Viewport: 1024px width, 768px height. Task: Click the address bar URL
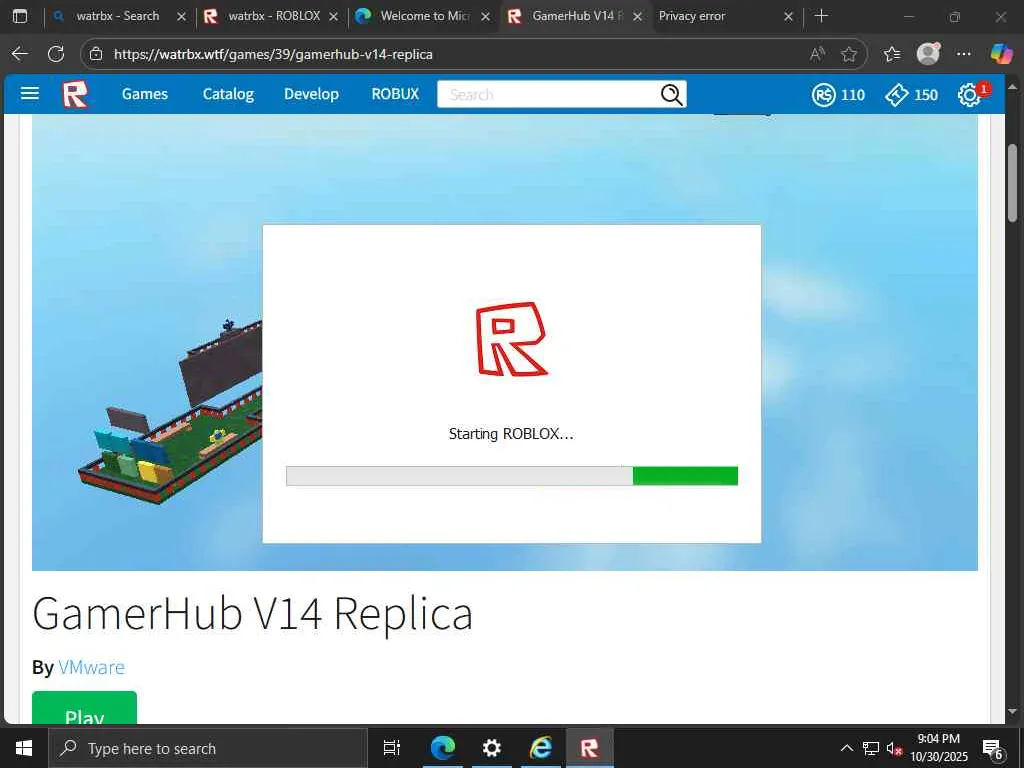(x=273, y=54)
